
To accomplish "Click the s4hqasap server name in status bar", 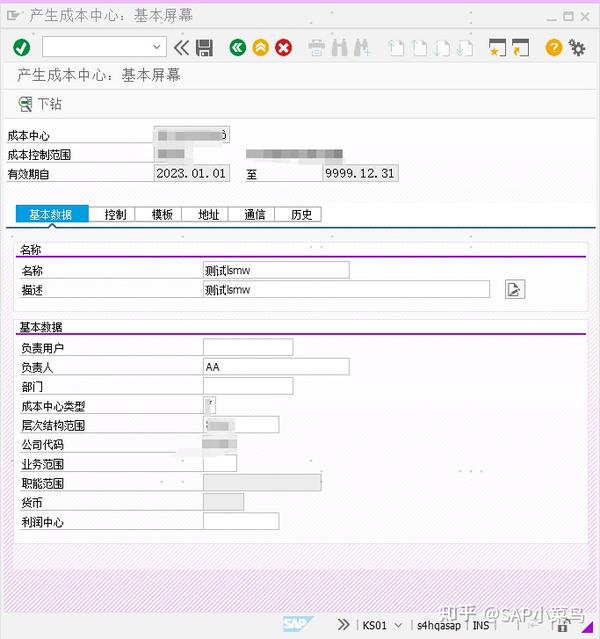I will [439, 625].
